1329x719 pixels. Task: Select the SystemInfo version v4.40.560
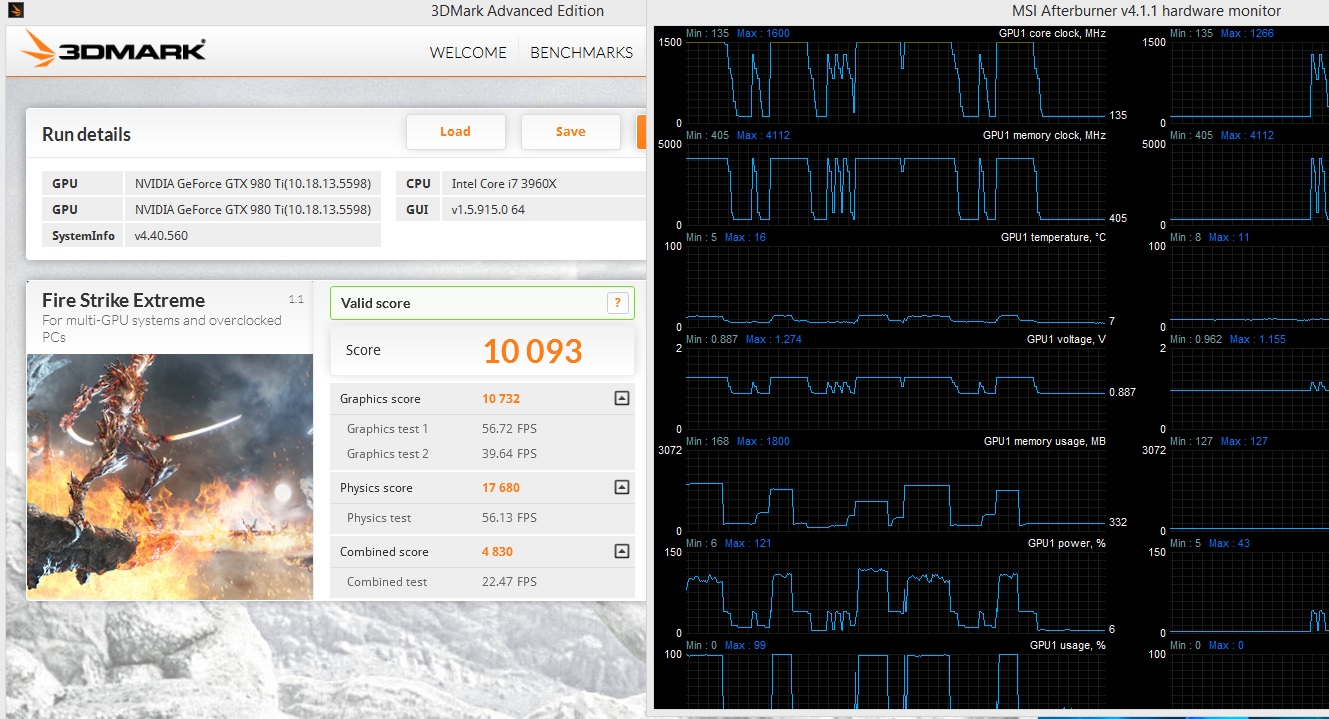click(161, 236)
